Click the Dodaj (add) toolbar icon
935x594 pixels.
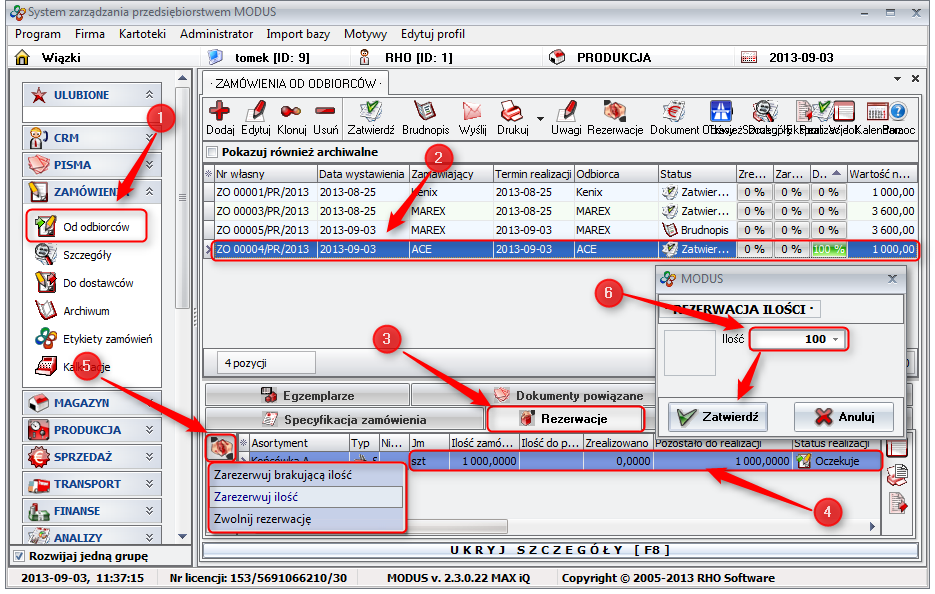[220, 112]
